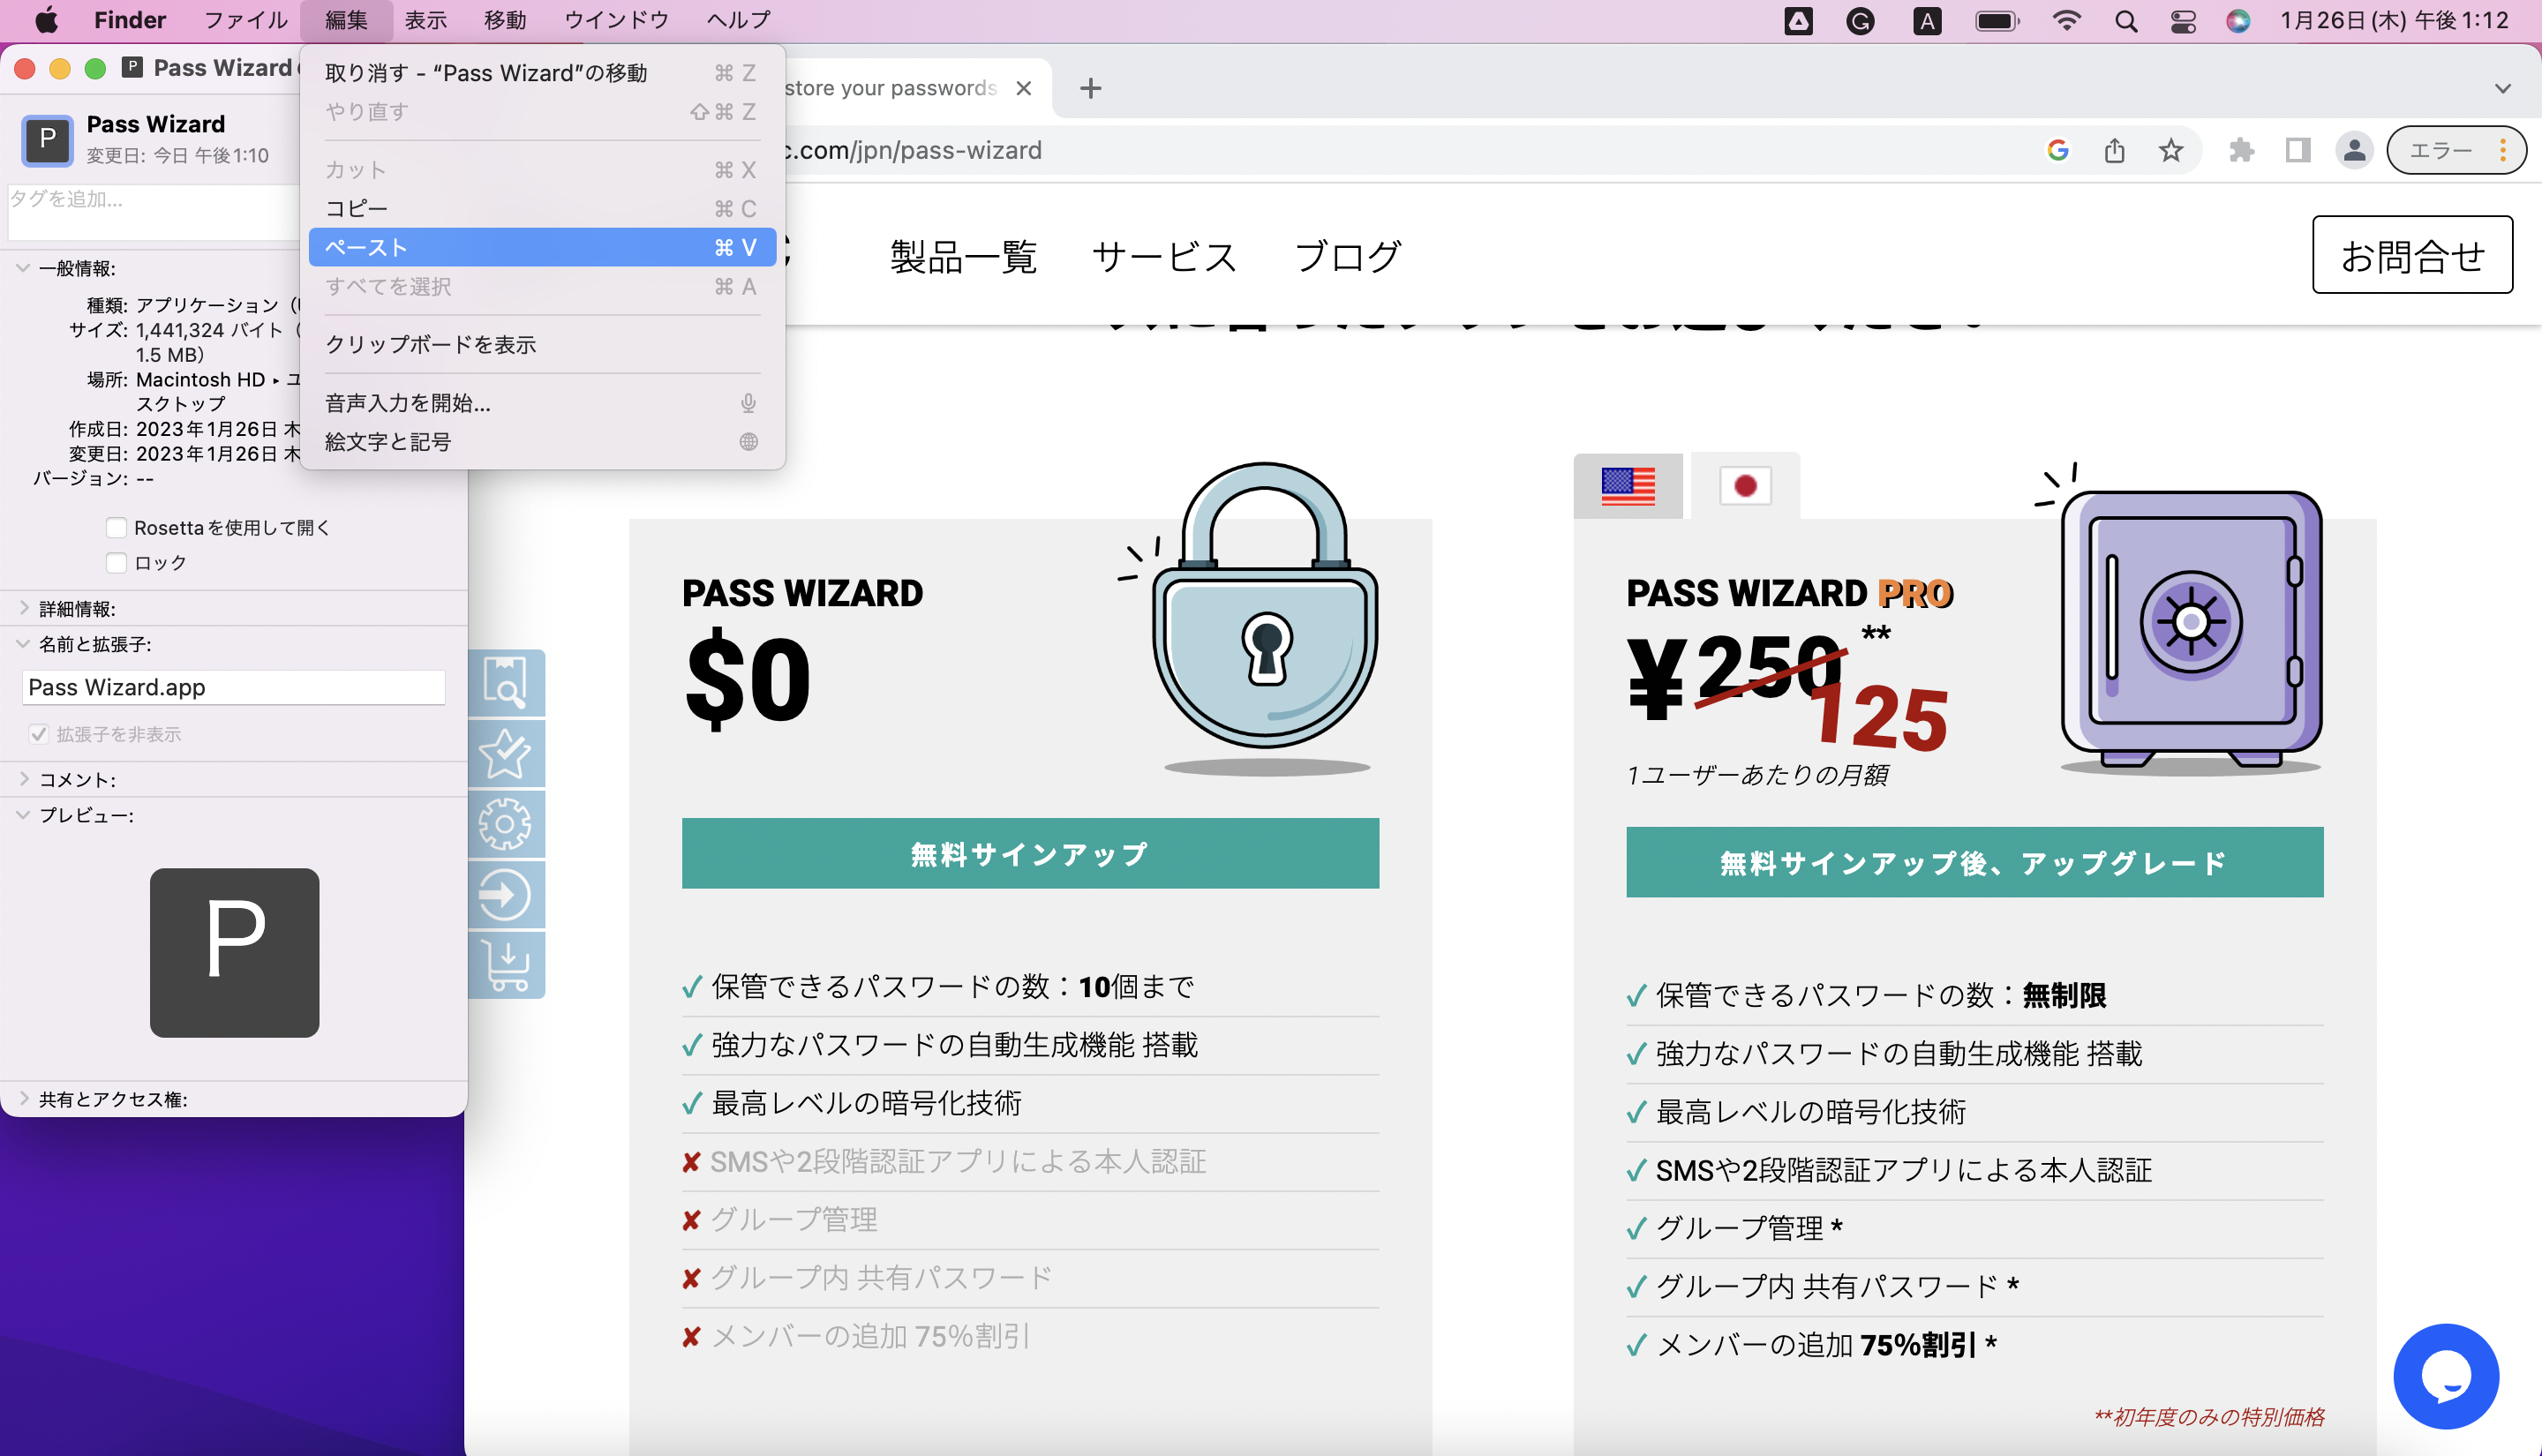Viewport: 2542px width, 1456px height.
Task: Bookmark this page with the star icon
Action: tap(2170, 150)
